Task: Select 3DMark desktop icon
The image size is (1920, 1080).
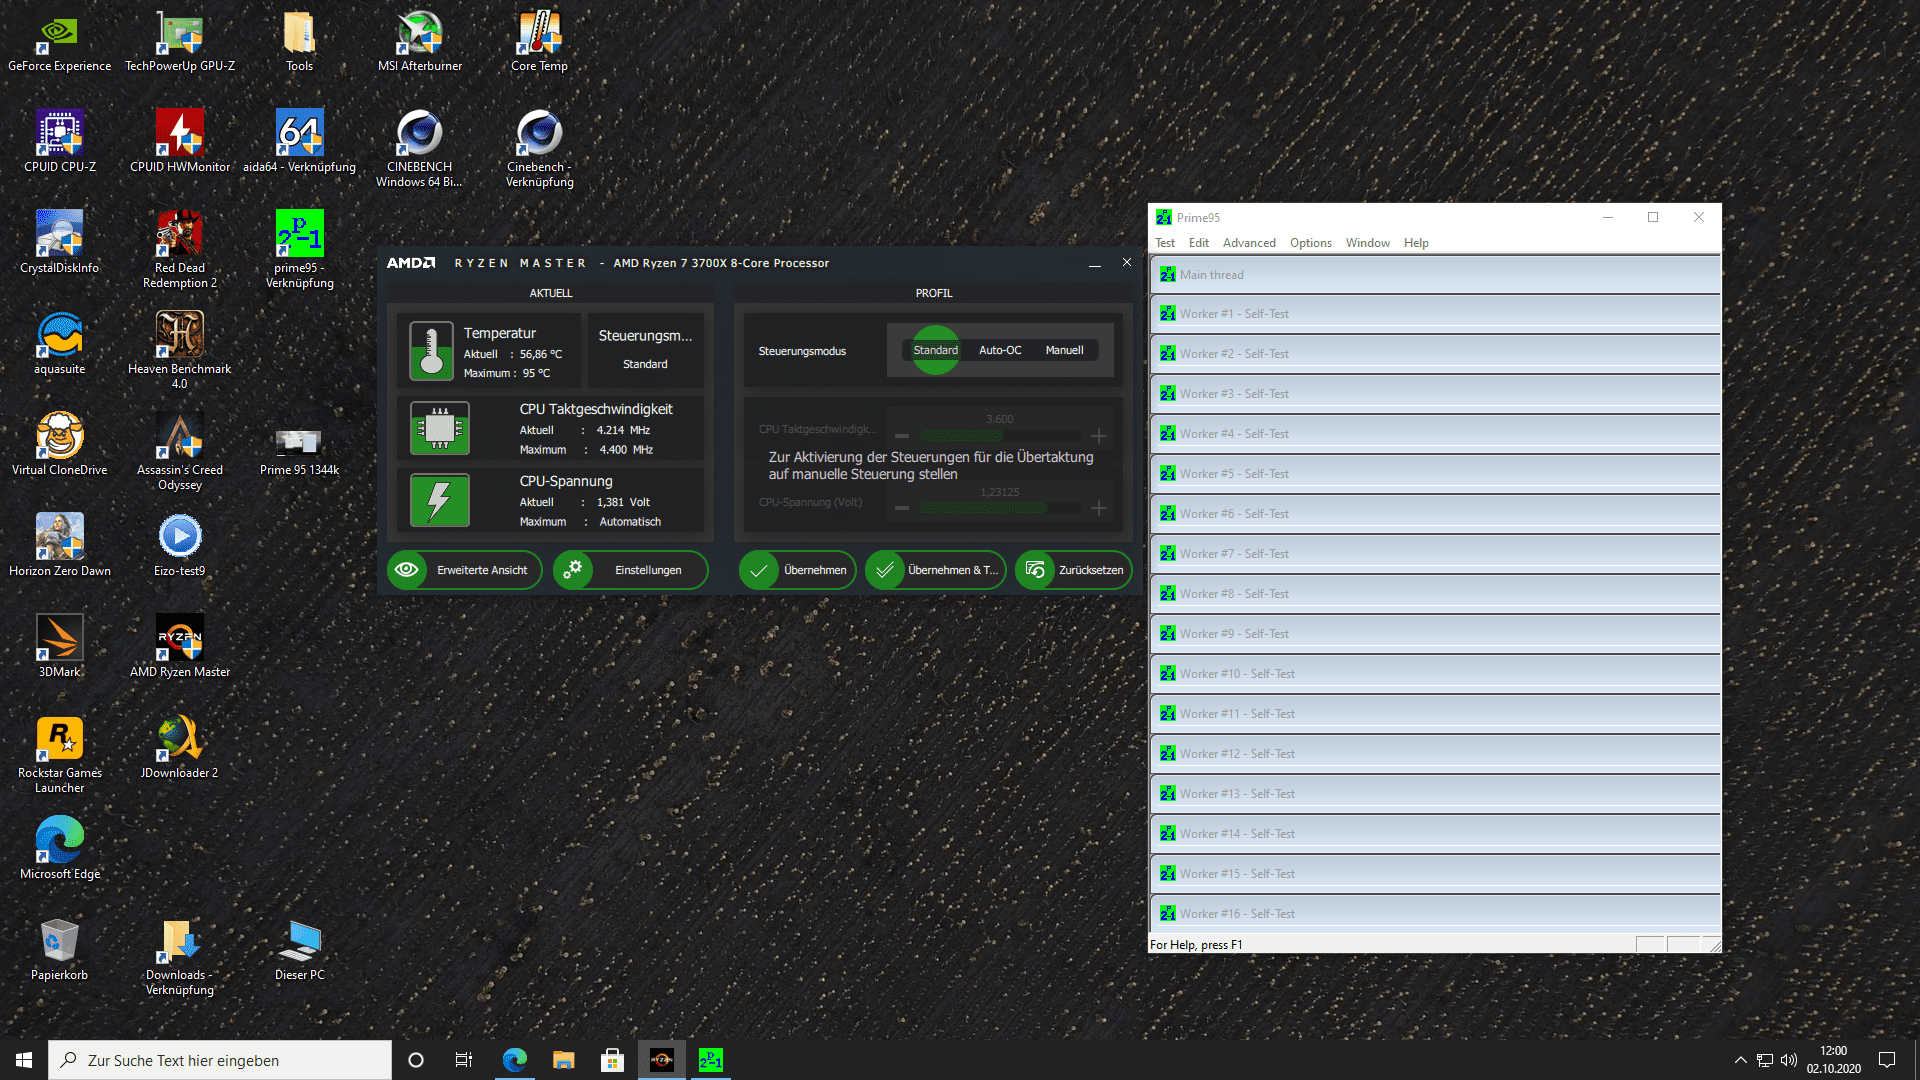Action: (60, 647)
